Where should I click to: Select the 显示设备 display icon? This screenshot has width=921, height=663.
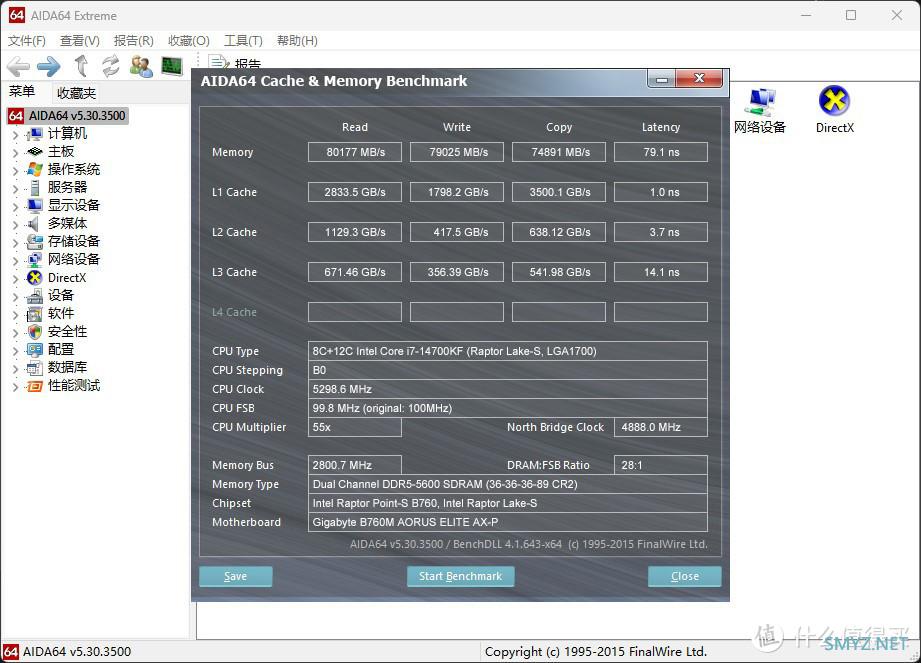click(35, 206)
